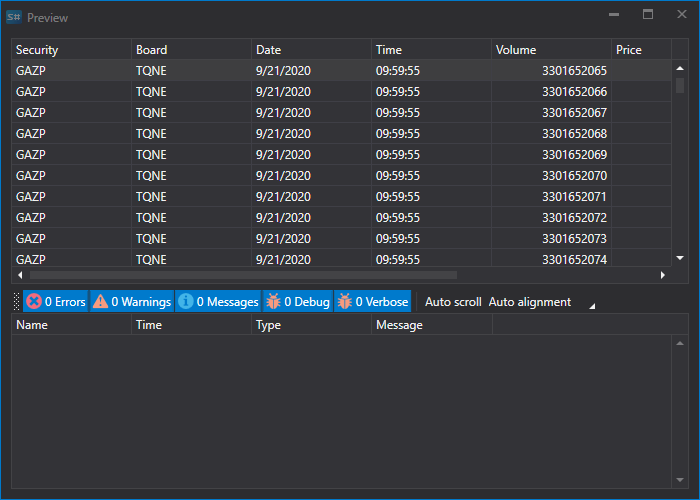Image resolution: width=700 pixels, height=500 pixels.
Task: Toggle Auto scroll option
Action: tap(453, 302)
